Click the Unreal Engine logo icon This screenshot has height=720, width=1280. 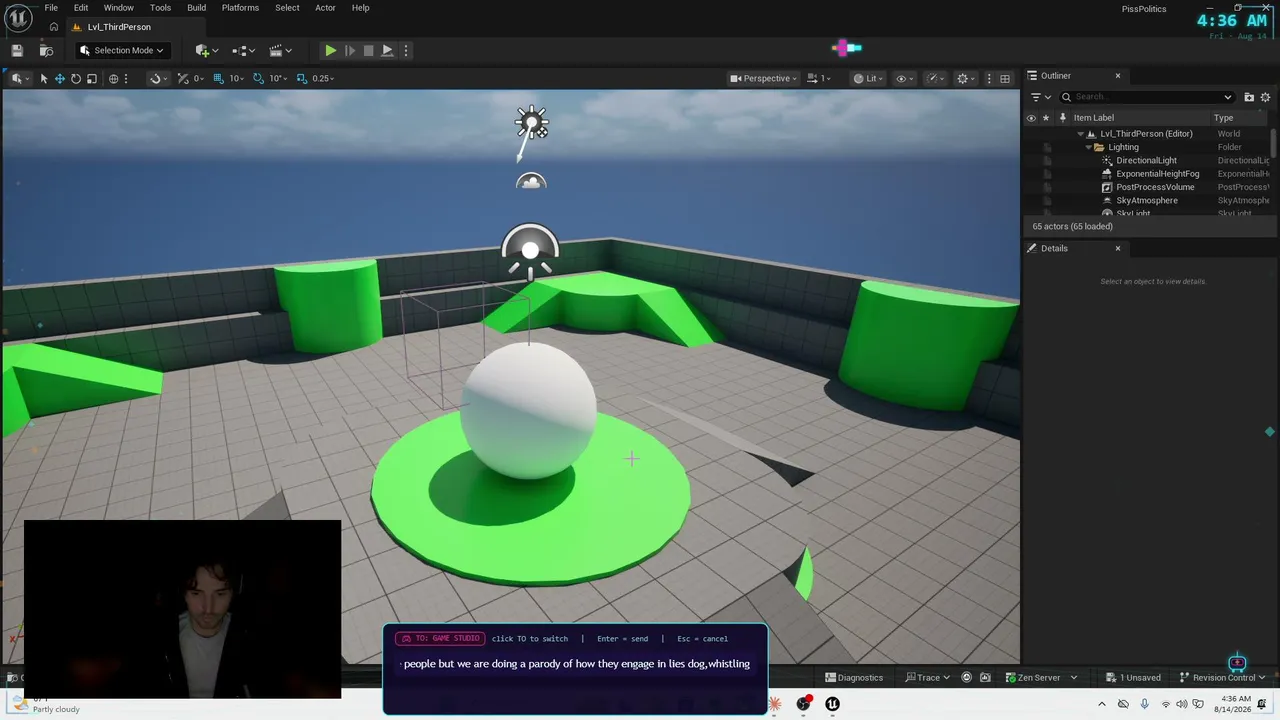(x=18, y=18)
